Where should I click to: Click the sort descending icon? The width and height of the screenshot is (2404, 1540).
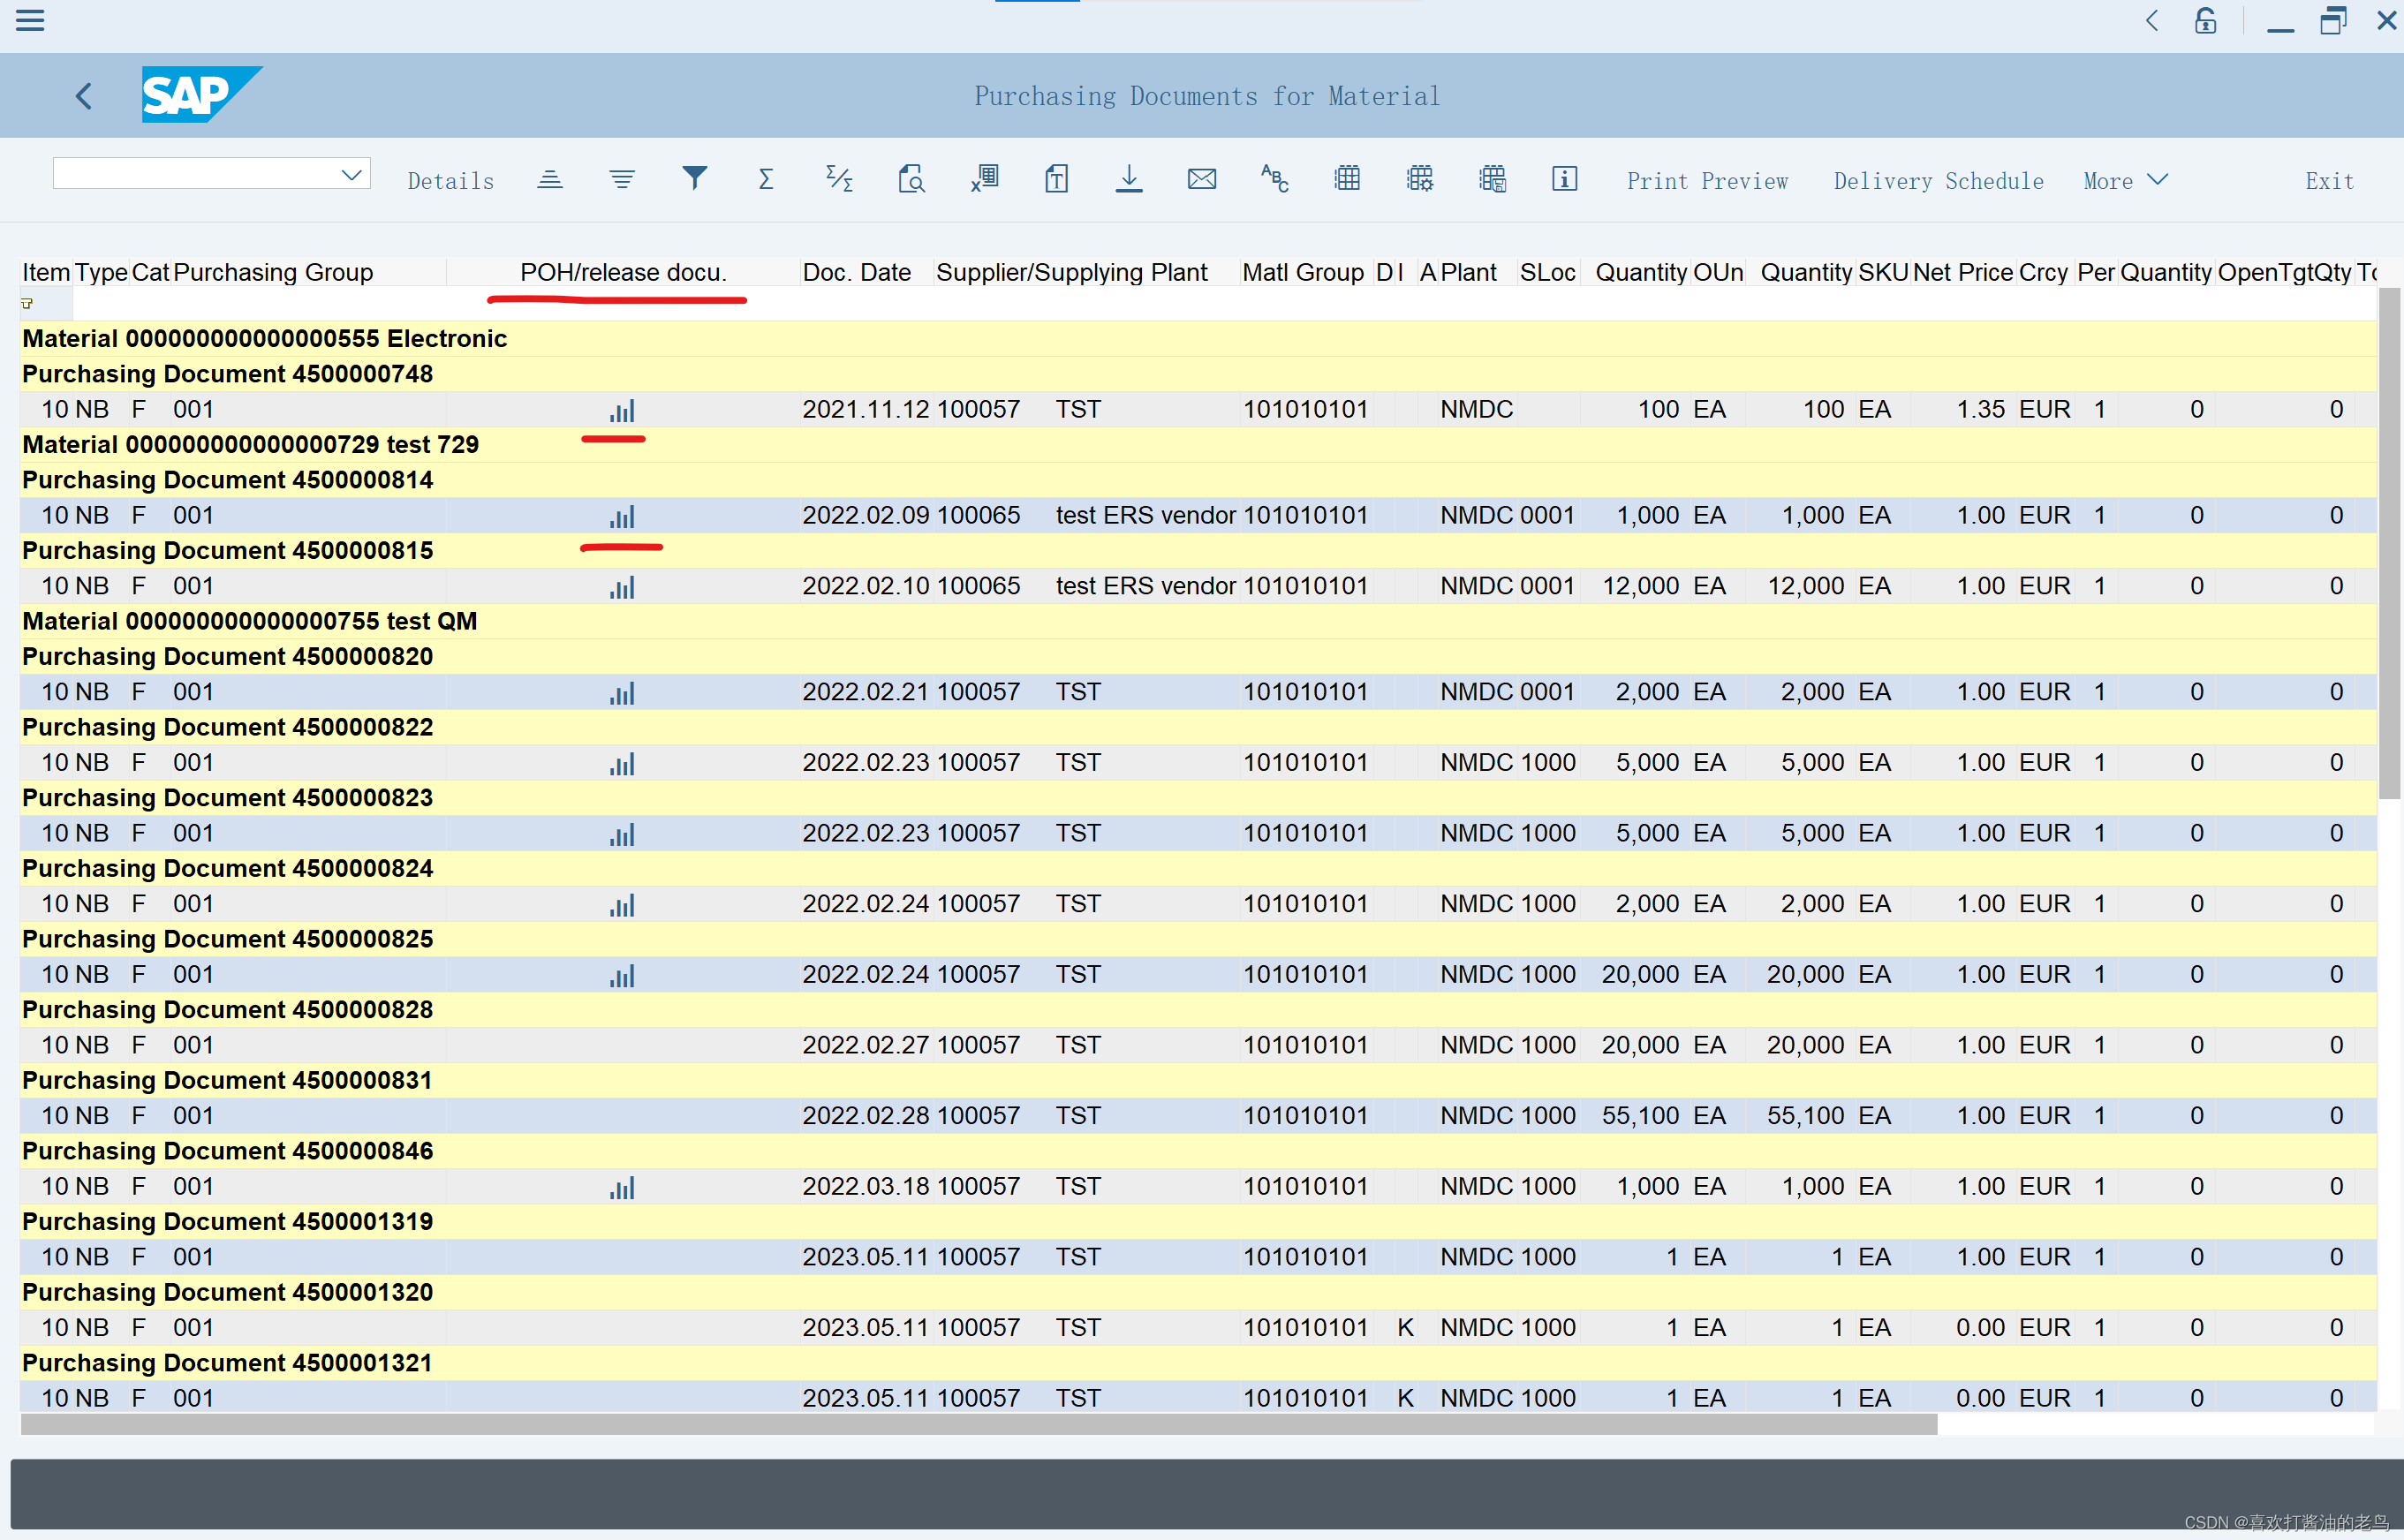[x=622, y=179]
